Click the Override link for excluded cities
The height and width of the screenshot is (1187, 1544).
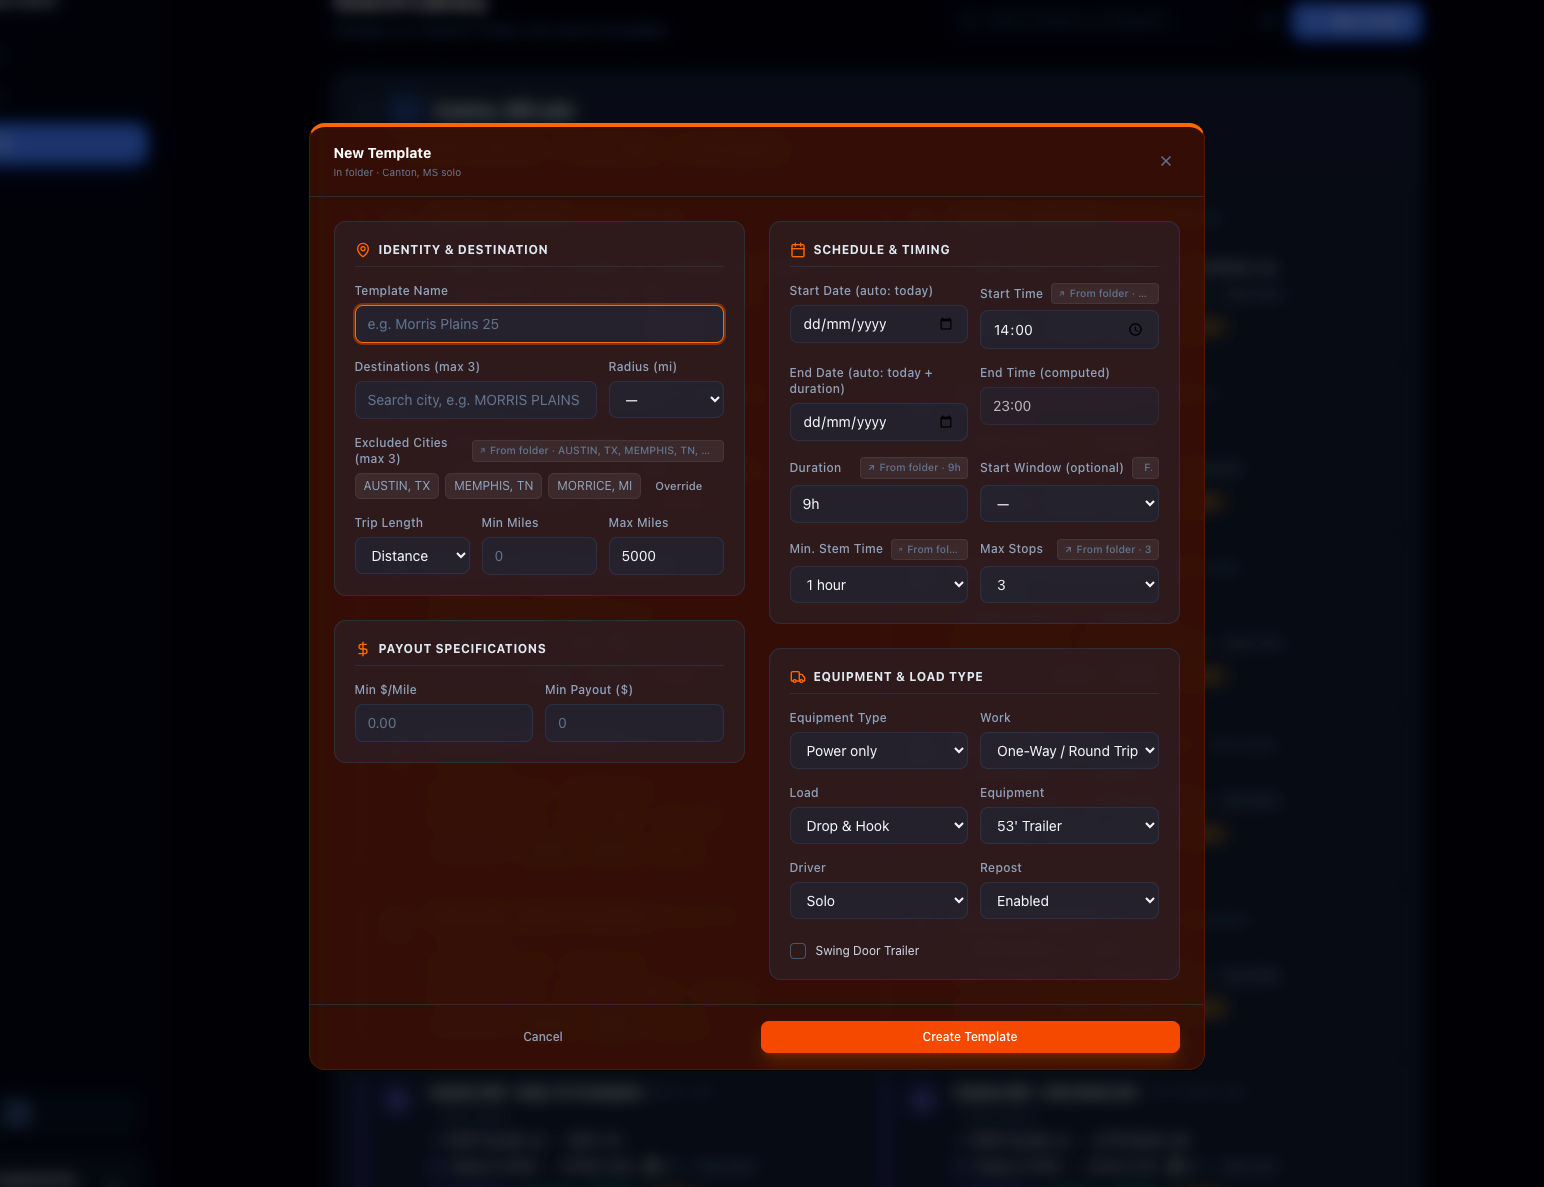[679, 486]
